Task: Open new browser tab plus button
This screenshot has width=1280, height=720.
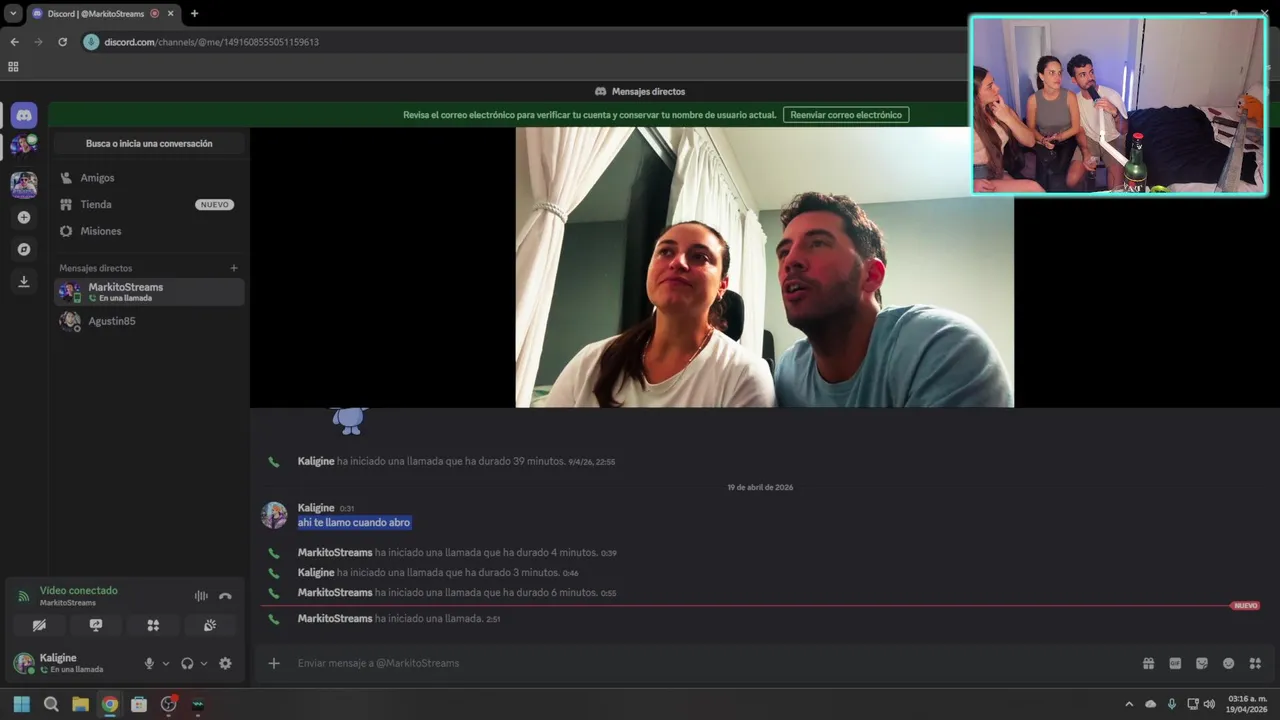Action: (194, 13)
